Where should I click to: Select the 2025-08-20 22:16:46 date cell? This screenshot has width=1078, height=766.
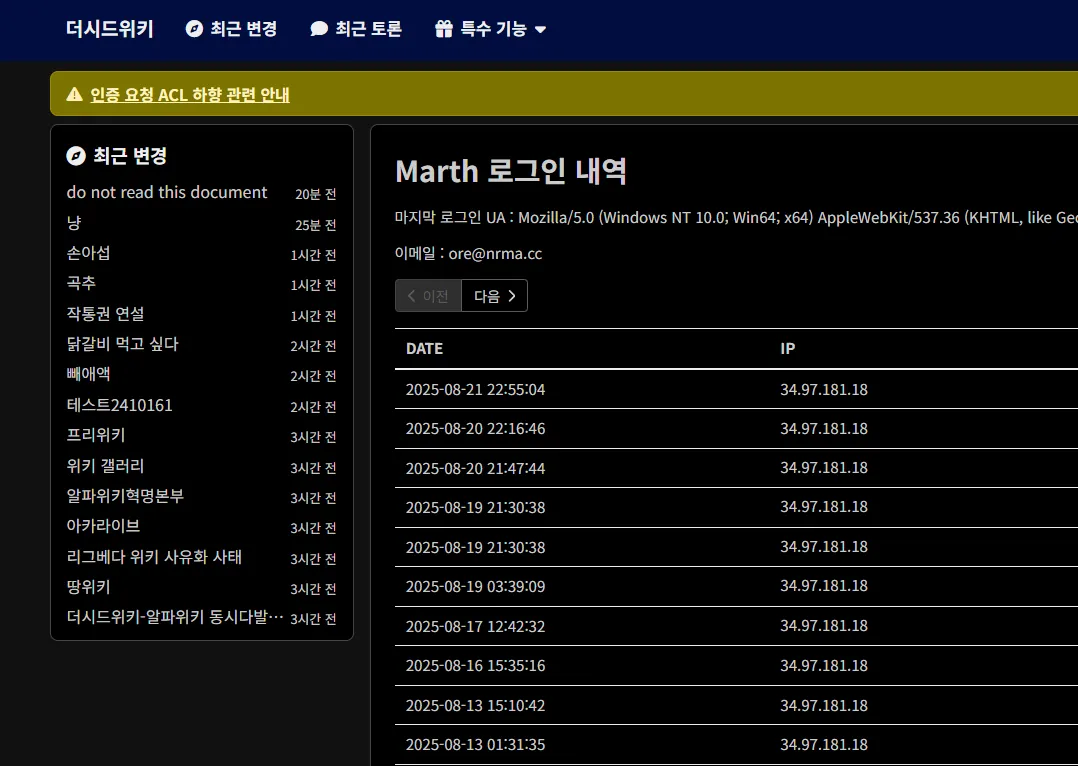[x=475, y=428]
